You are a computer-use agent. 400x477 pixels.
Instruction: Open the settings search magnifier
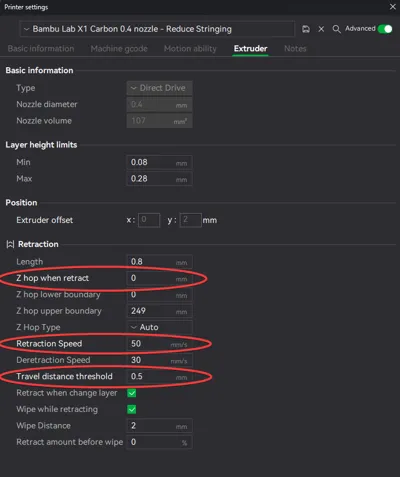click(336, 29)
